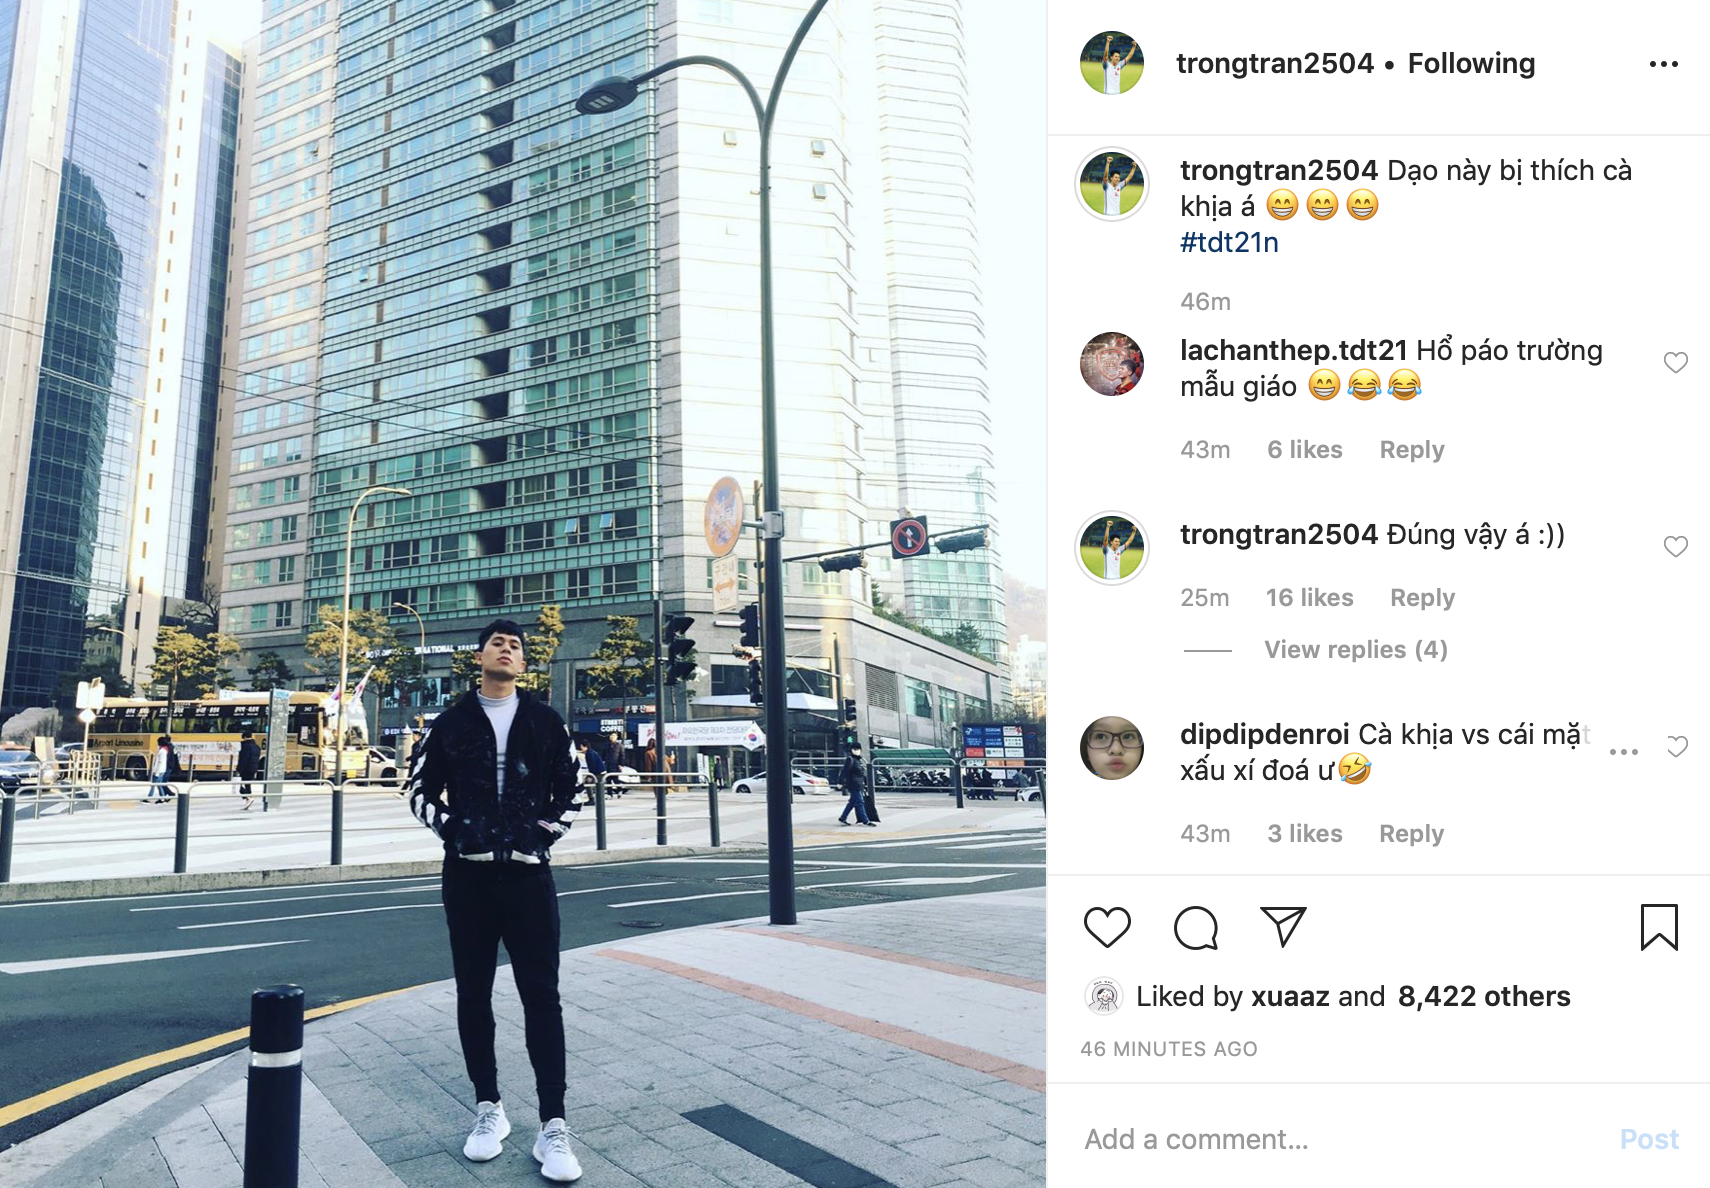Open the #tdt21n hashtag

click(x=1229, y=243)
